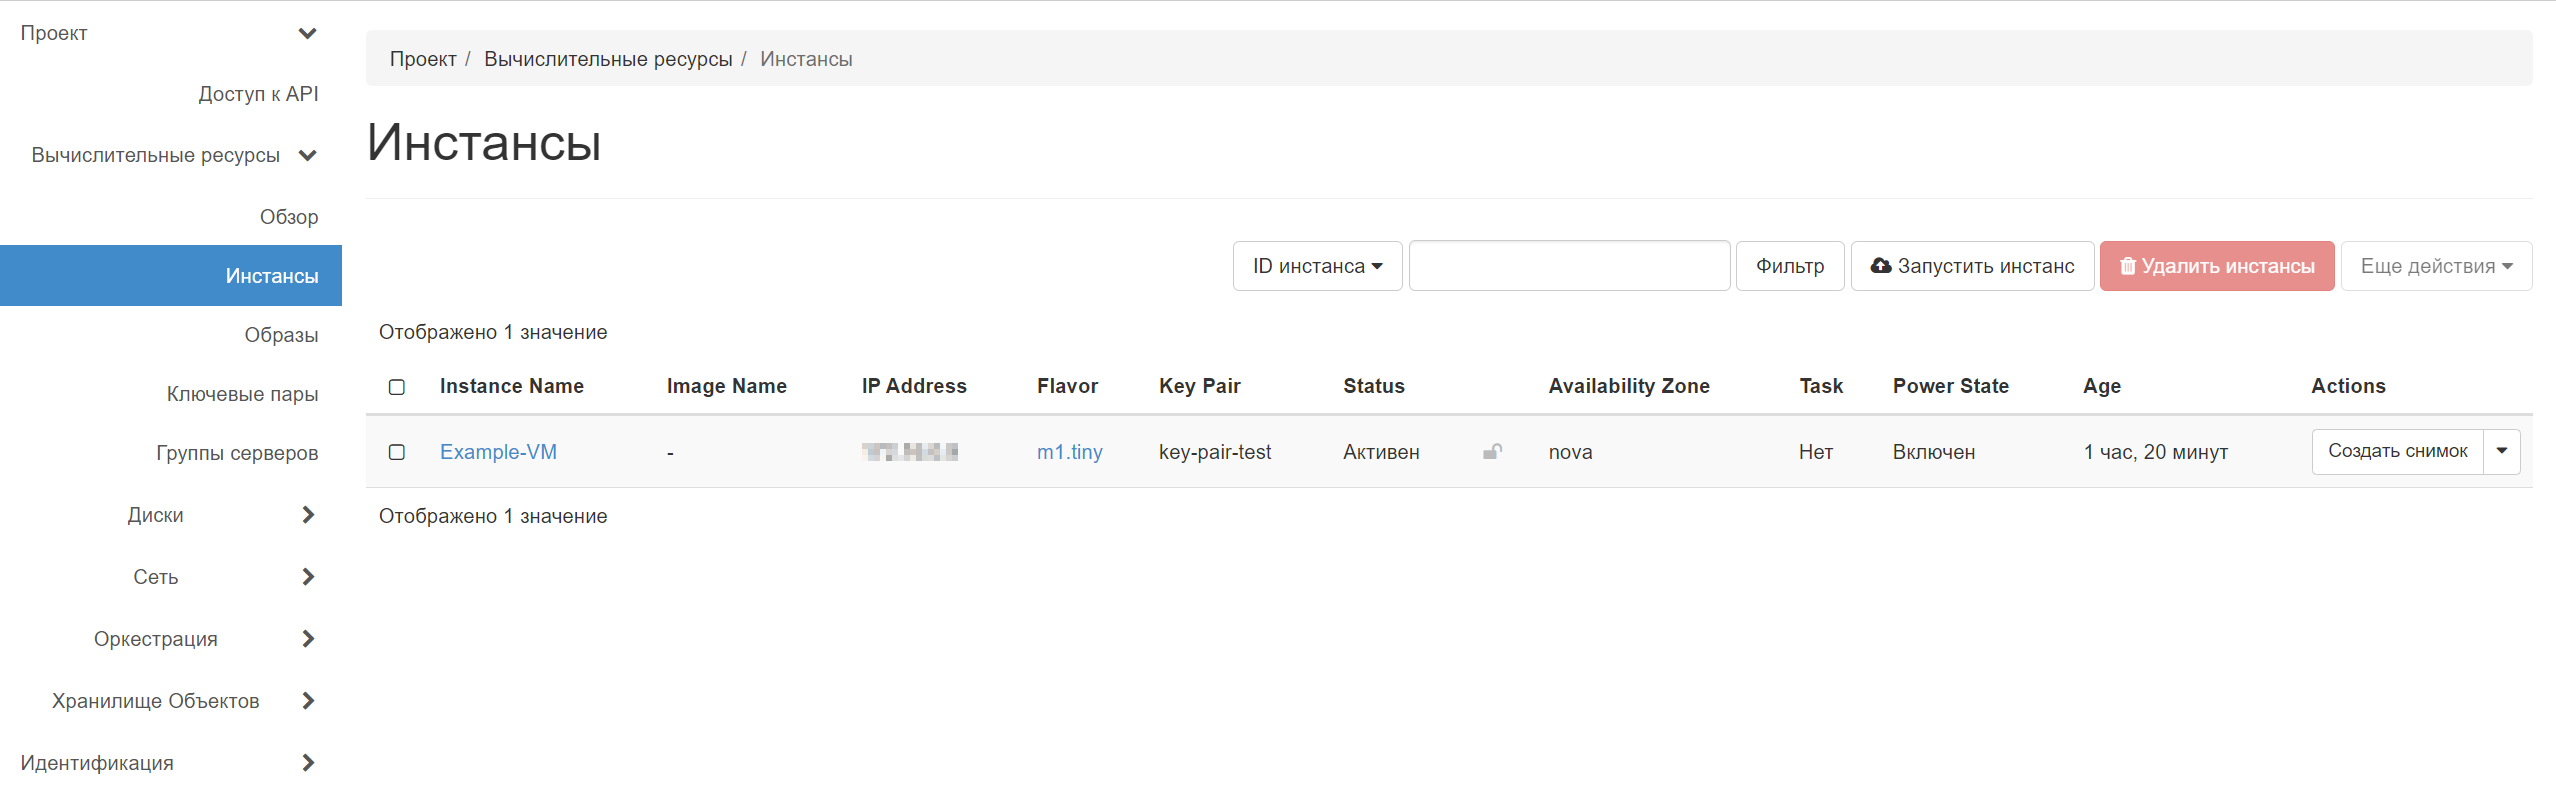Viewport: 2556px width, 800px height.
Task: Expand the Оркестрация sidebar section
Action: 307,639
